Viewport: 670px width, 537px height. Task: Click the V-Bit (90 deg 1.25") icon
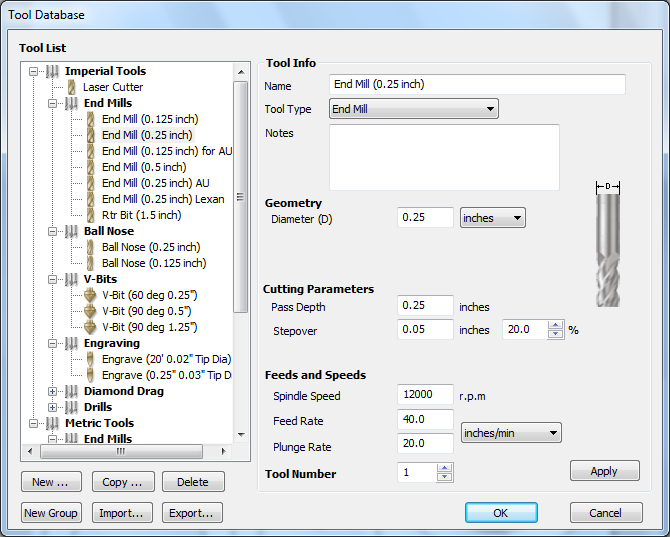tap(90, 327)
